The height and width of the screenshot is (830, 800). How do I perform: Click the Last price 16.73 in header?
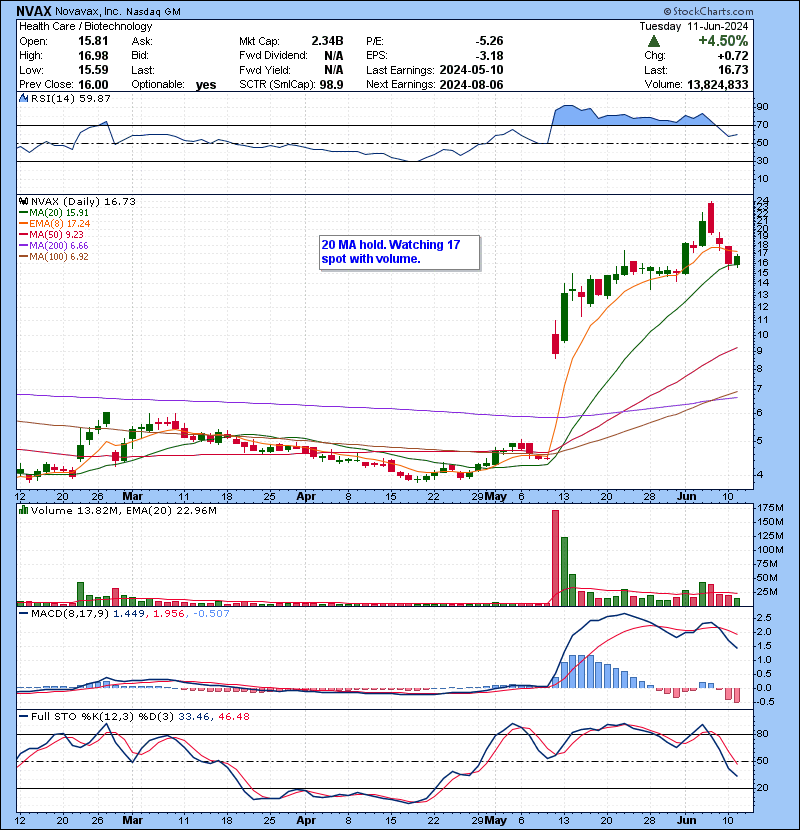(x=734, y=70)
